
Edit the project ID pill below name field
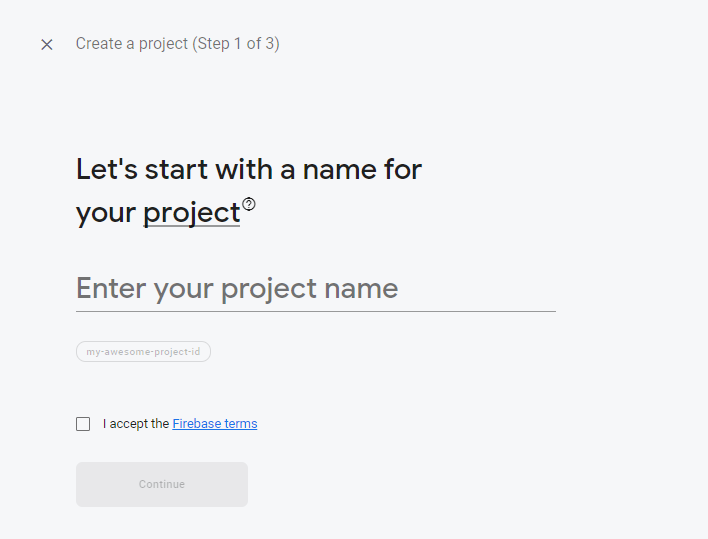point(143,352)
